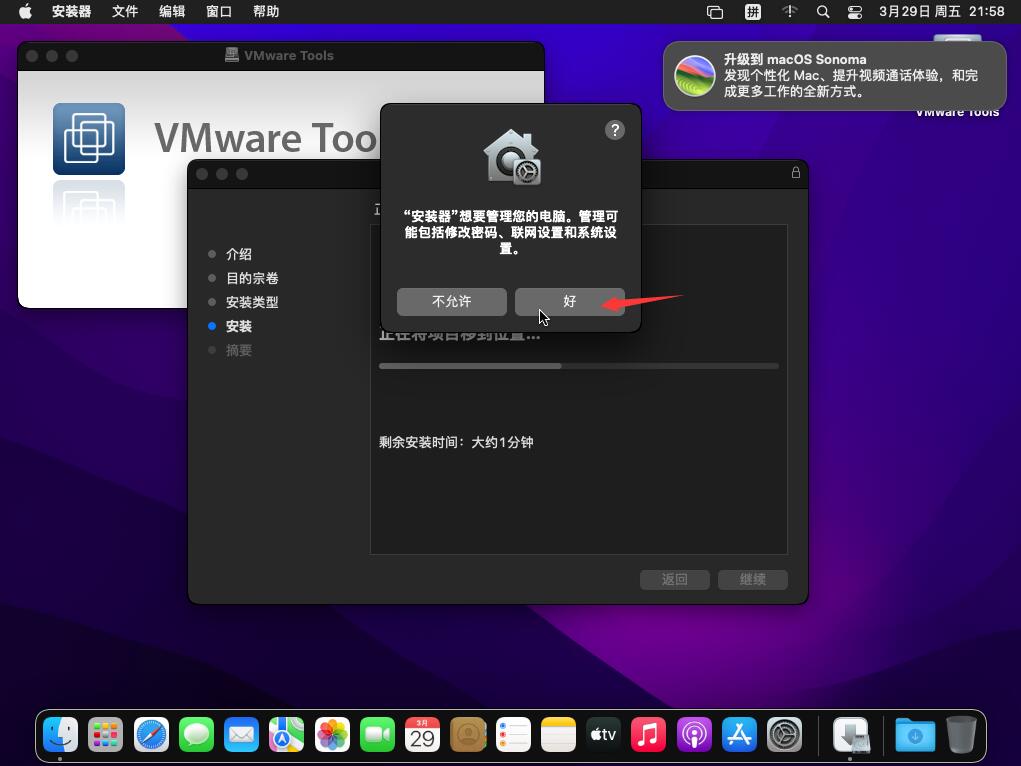Open Spotlight search in the menu bar
The height and width of the screenshot is (766, 1021).
(x=823, y=12)
